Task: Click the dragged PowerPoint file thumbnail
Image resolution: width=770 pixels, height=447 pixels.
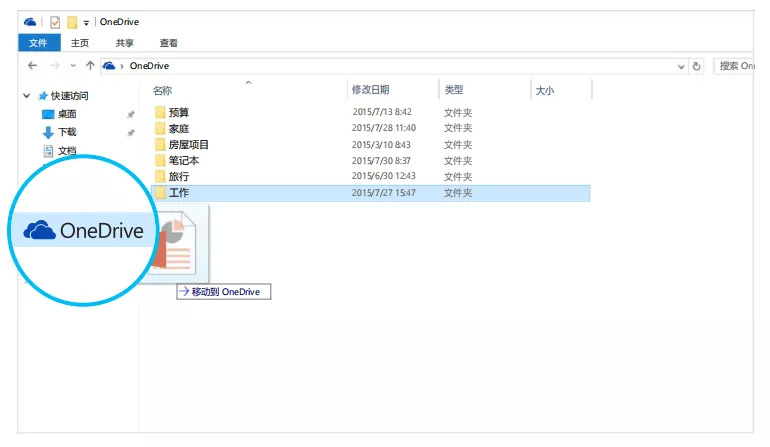Action: pyautogui.click(x=176, y=243)
